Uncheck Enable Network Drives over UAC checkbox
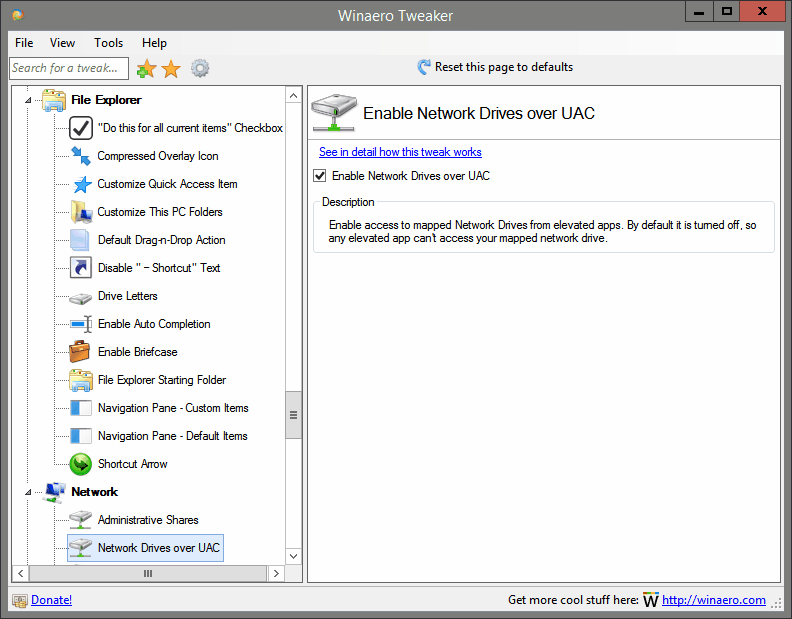The height and width of the screenshot is (619, 792). 320,176
